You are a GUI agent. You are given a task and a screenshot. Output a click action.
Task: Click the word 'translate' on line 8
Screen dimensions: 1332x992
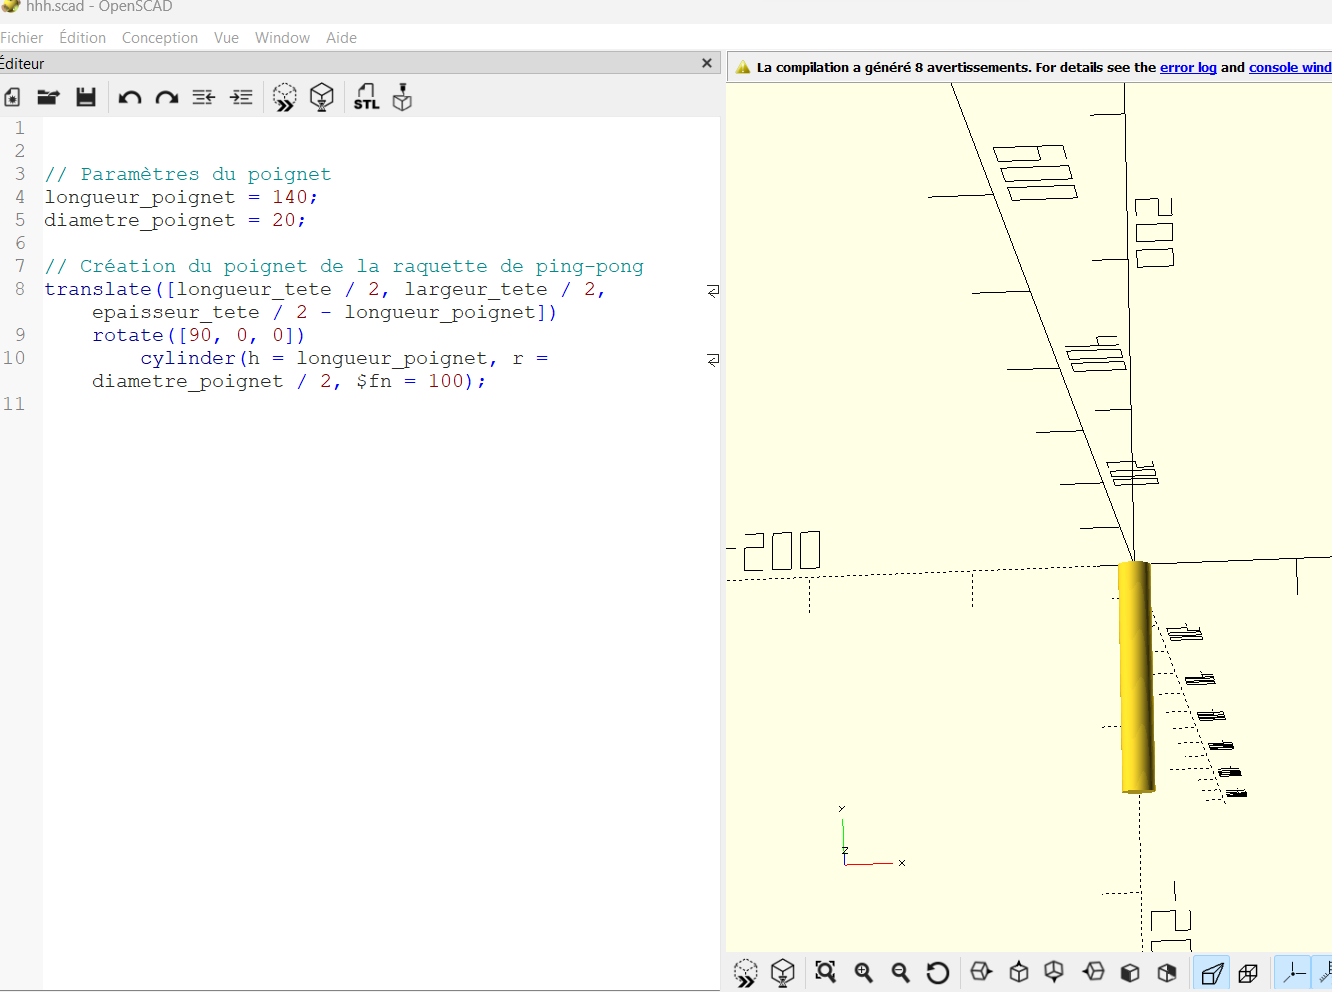tap(98, 289)
